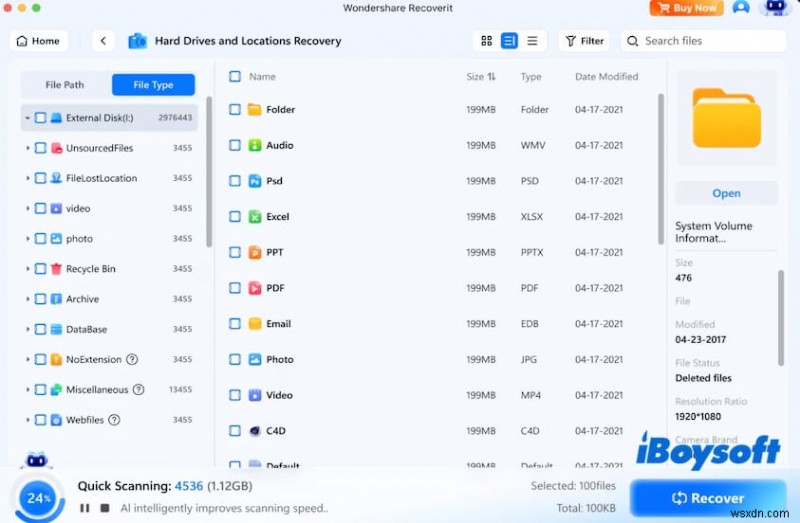Click help icon next to Webfiles
800x523 pixels.
coord(114,420)
